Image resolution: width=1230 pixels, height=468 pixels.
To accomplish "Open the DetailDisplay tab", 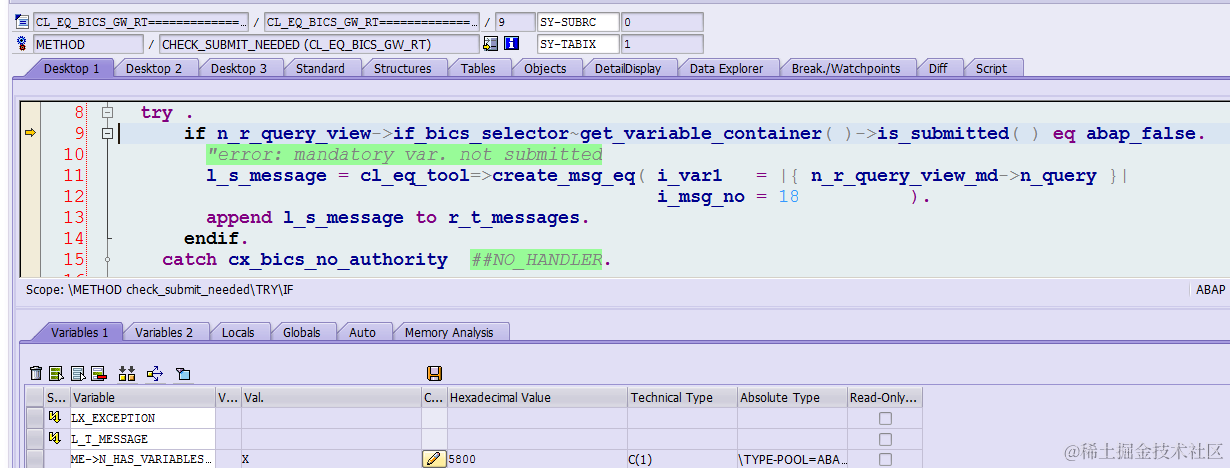I will (628, 68).
